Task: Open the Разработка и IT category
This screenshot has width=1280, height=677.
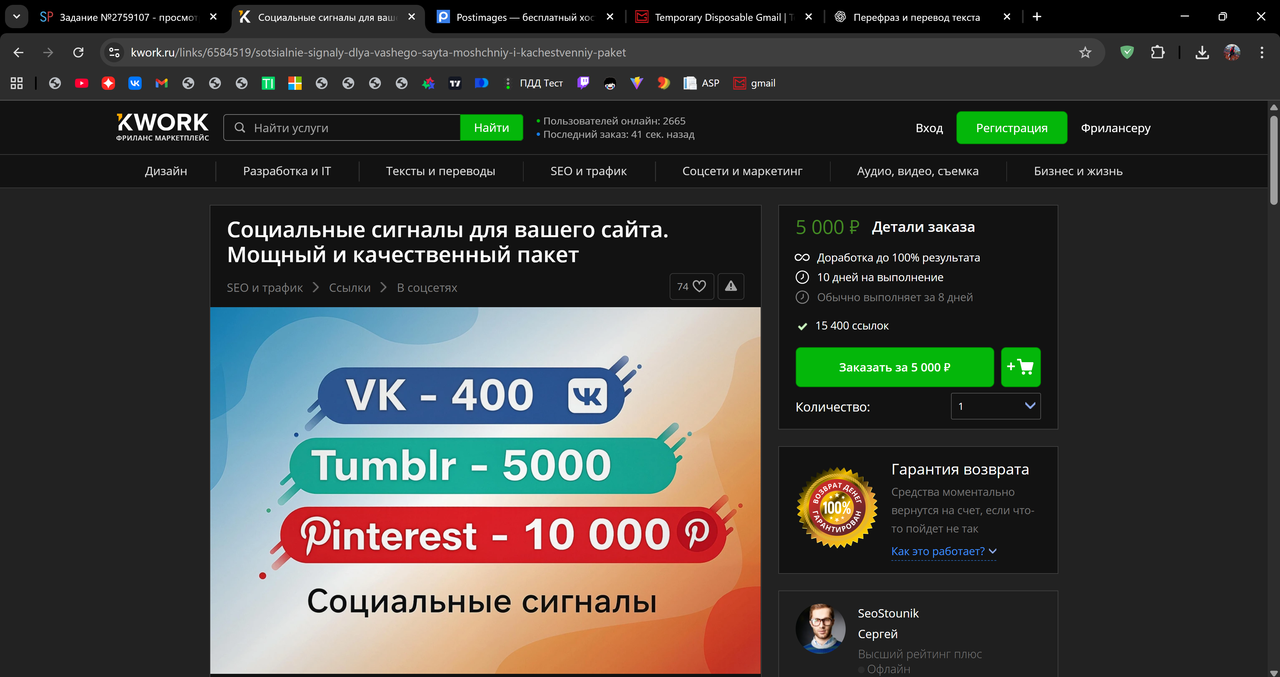Action: pyautogui.click(x=287, y=171)
